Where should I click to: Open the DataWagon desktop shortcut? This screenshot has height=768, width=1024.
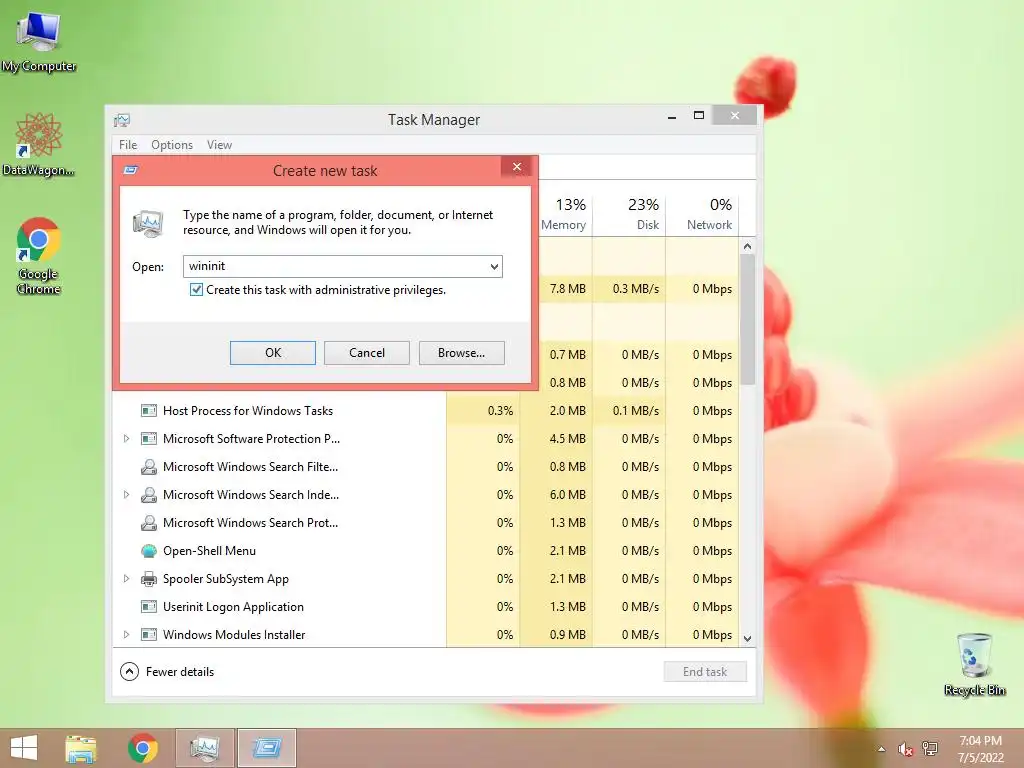click(x=39, y=145)
